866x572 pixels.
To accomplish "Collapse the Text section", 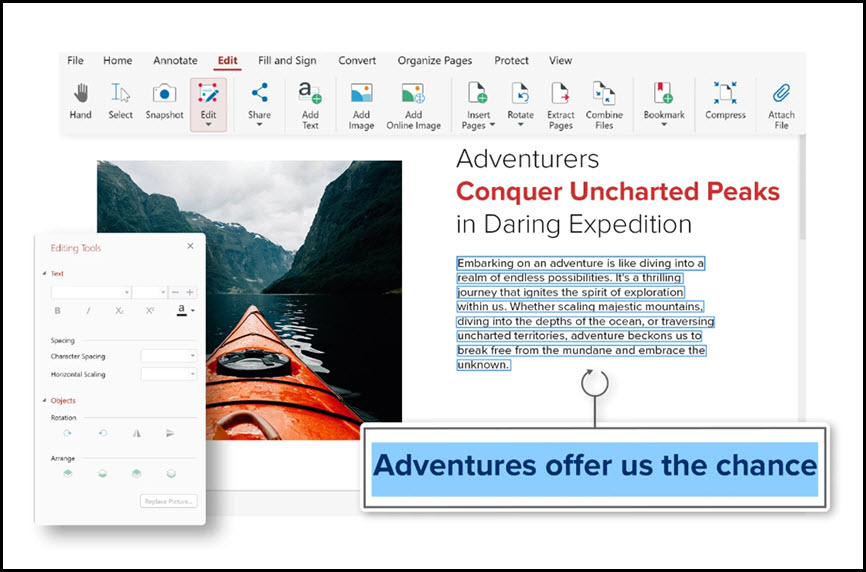I will click(x=44, y=273).
